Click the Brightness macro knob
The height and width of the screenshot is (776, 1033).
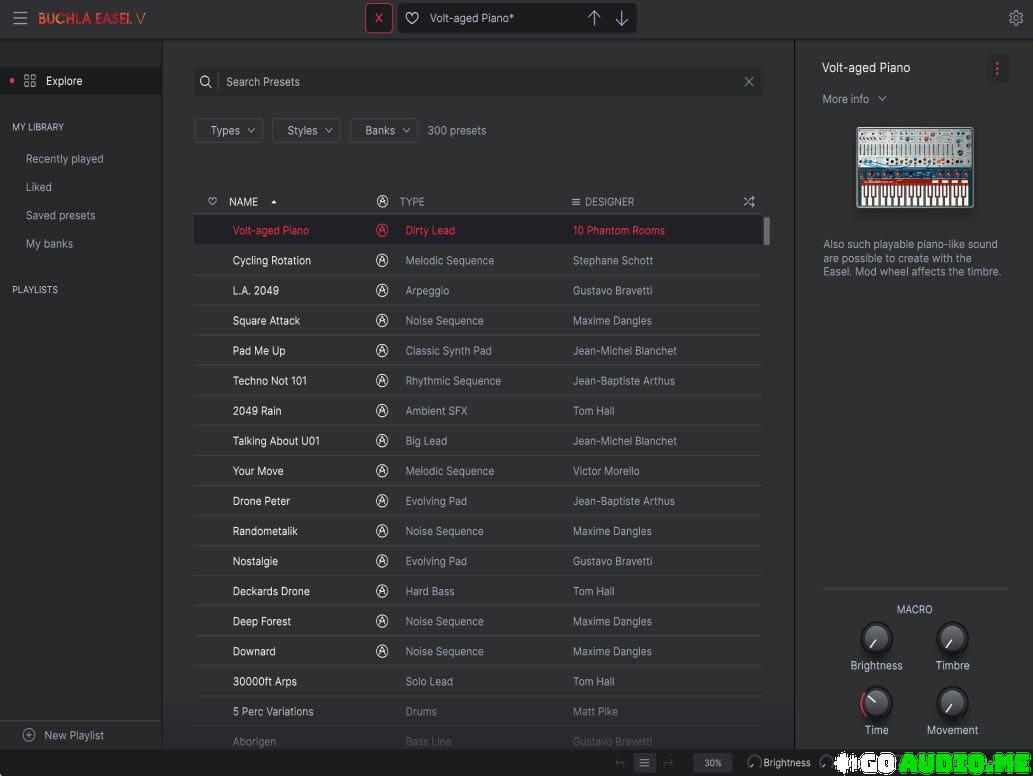click(876, 638)
